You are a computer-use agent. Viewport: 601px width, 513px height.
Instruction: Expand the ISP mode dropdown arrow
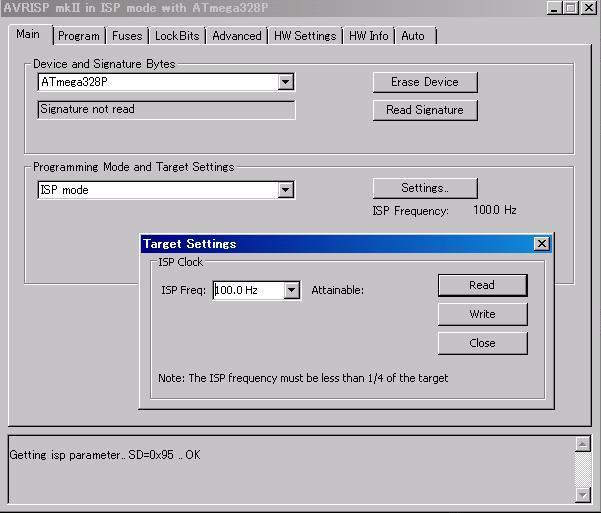[x=286, y=190]
